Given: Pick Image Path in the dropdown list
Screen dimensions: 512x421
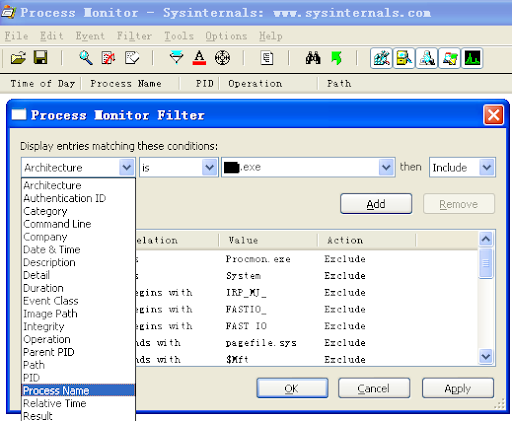Looking at the screenshot, I should click(78, 313).
